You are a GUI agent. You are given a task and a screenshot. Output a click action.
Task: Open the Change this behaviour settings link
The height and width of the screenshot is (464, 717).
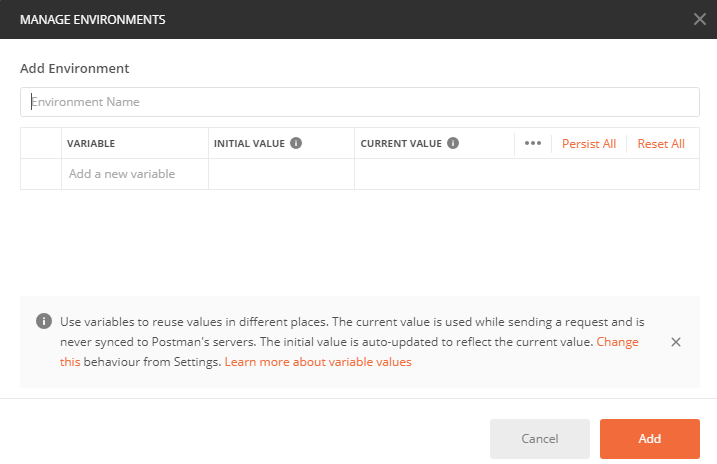(617, 342)
